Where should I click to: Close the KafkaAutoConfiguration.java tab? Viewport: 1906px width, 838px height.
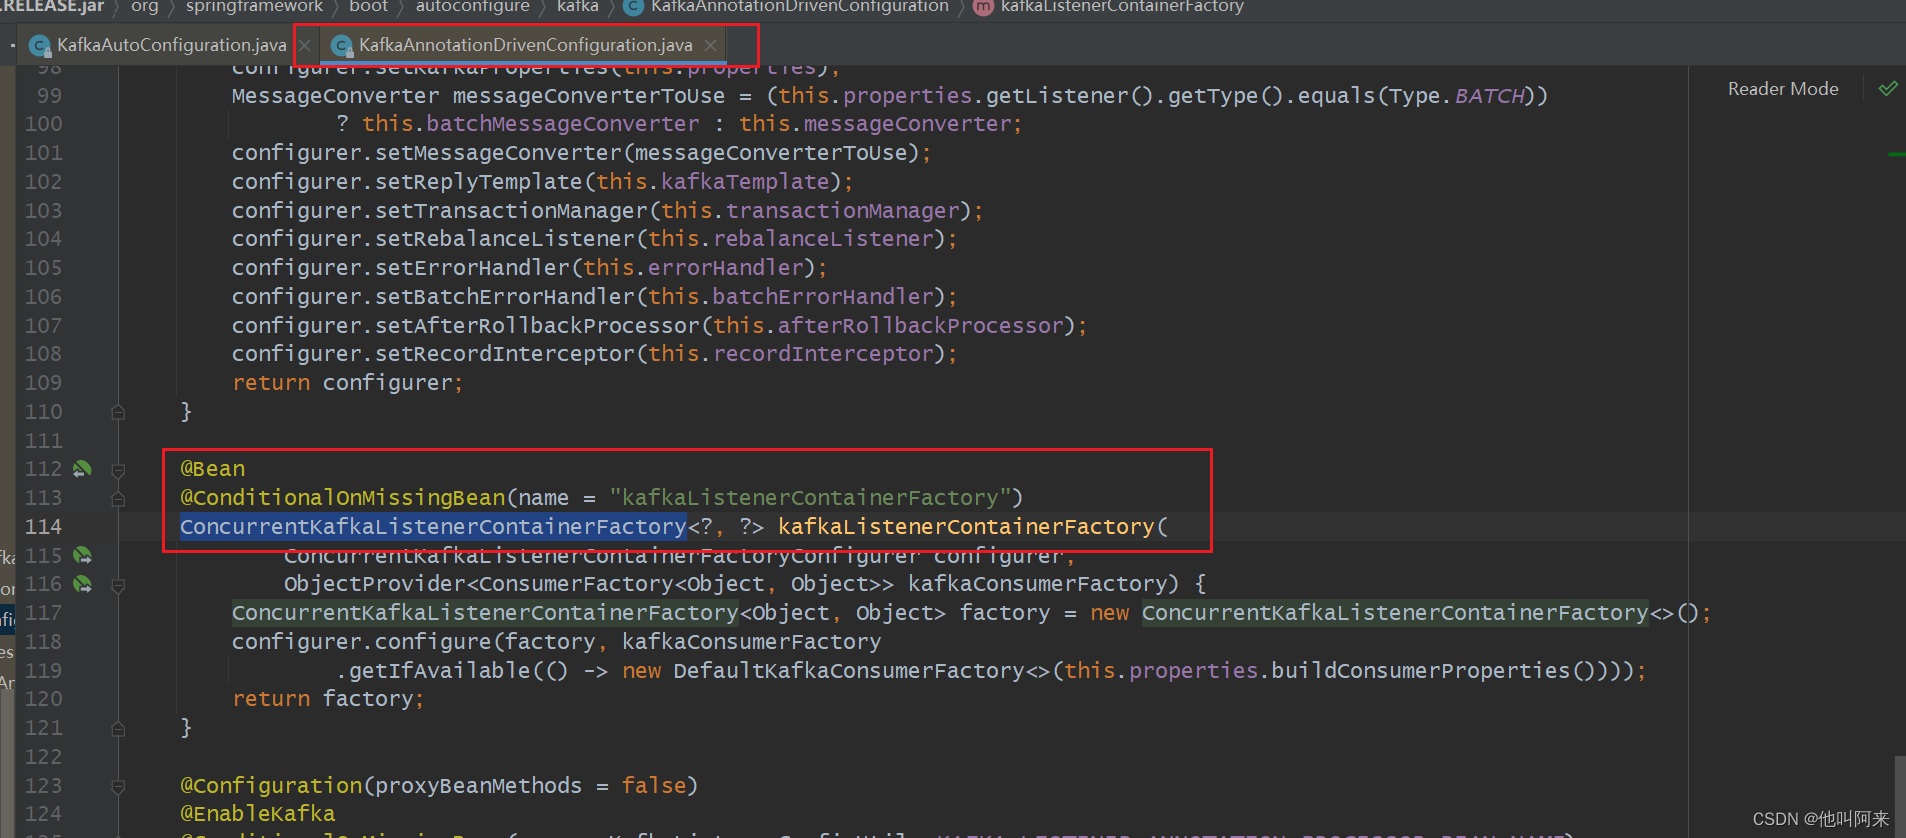point(305,45)
